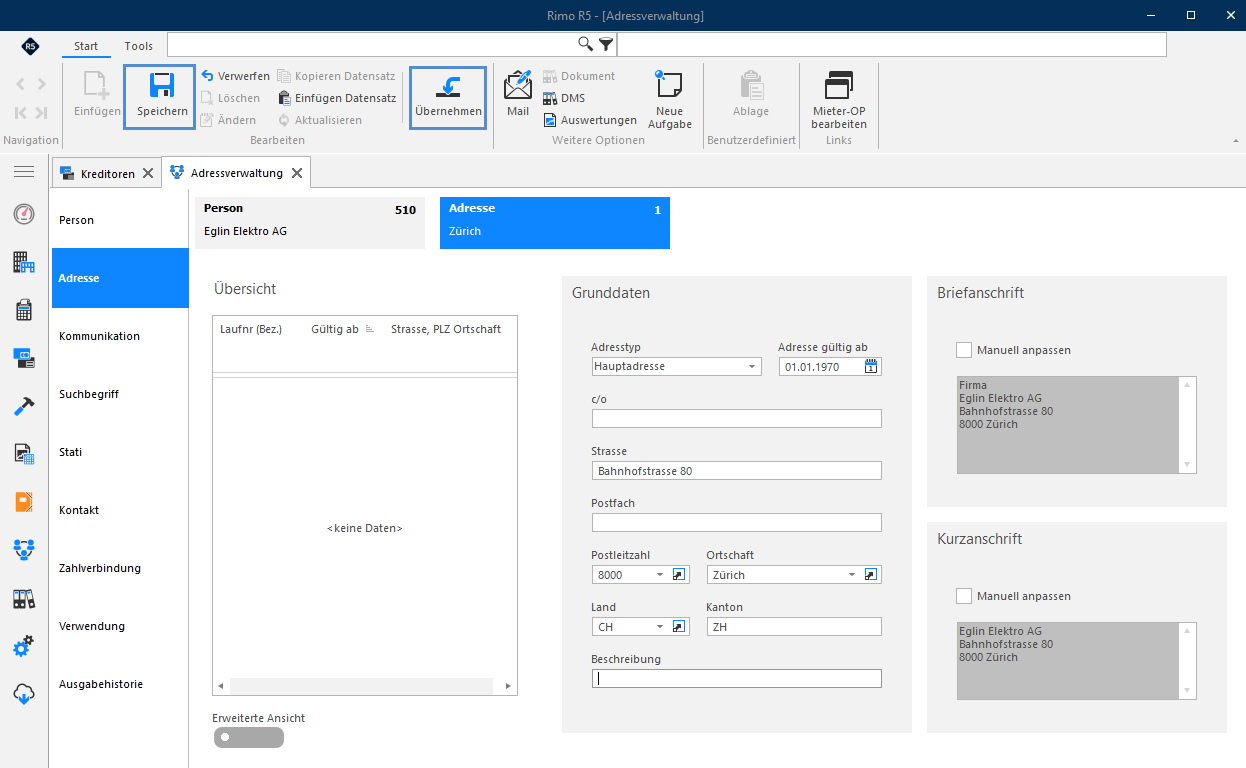Click the Beschreibung input field

click(737, 678)
